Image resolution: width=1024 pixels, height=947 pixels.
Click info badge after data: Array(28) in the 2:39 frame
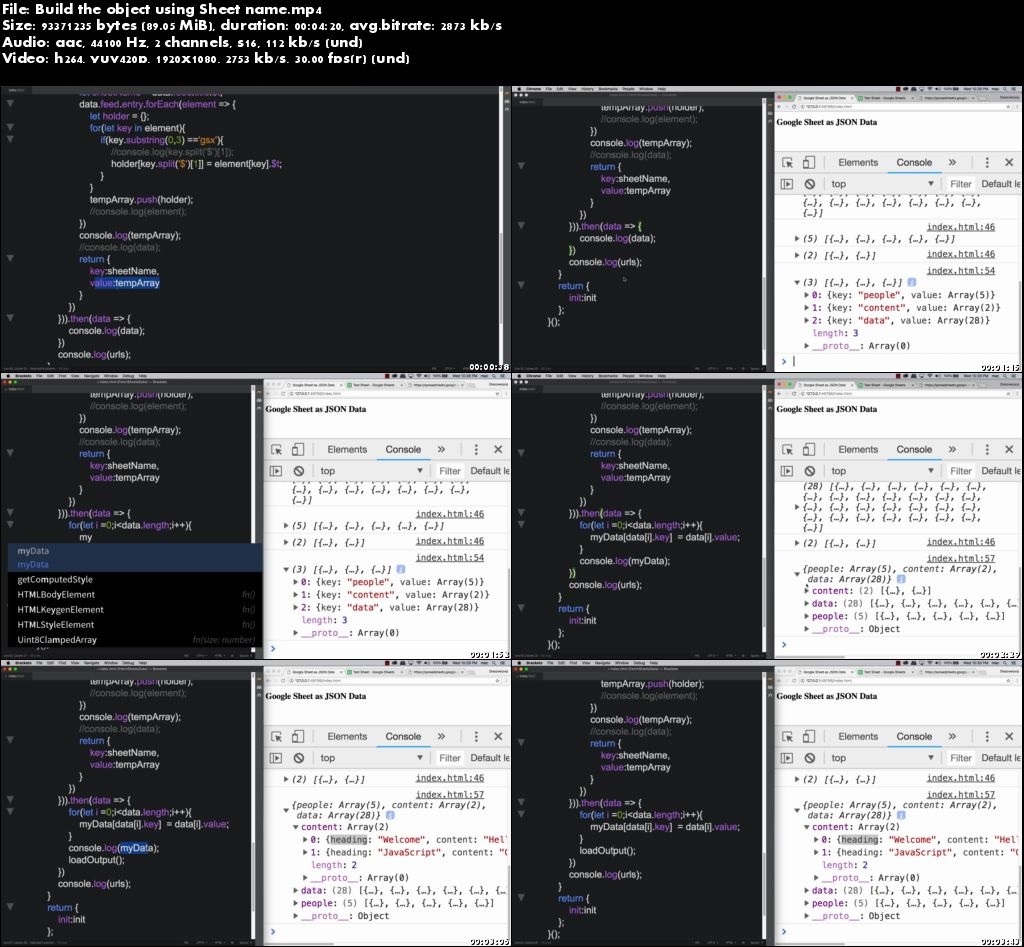click(902, 579)
